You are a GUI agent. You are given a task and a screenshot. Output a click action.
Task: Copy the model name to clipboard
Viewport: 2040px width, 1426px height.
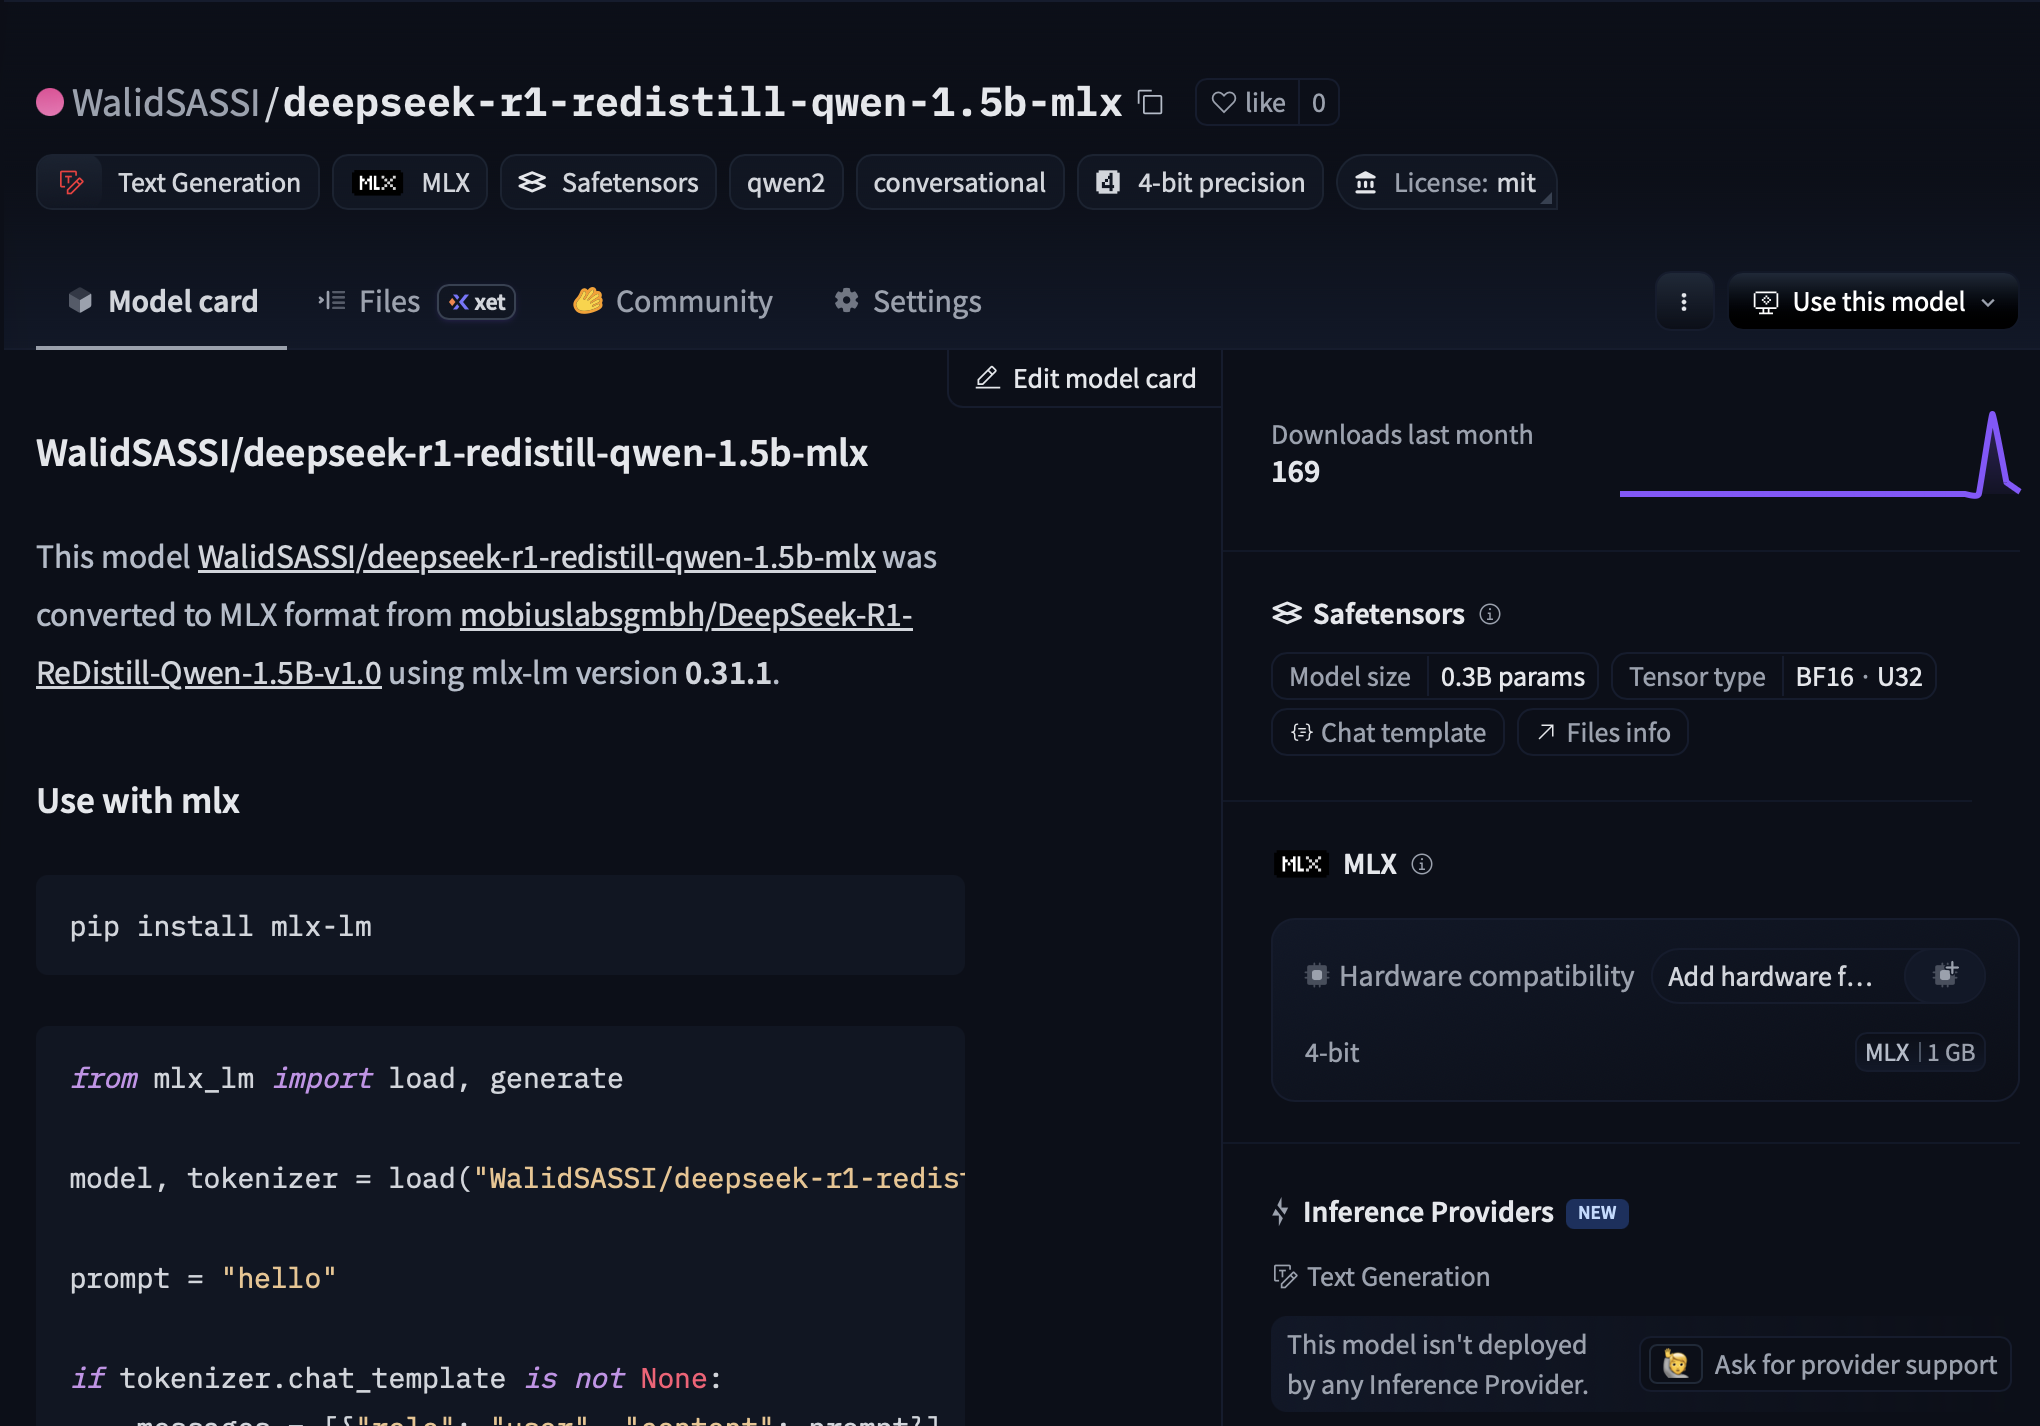(1150, 102)
